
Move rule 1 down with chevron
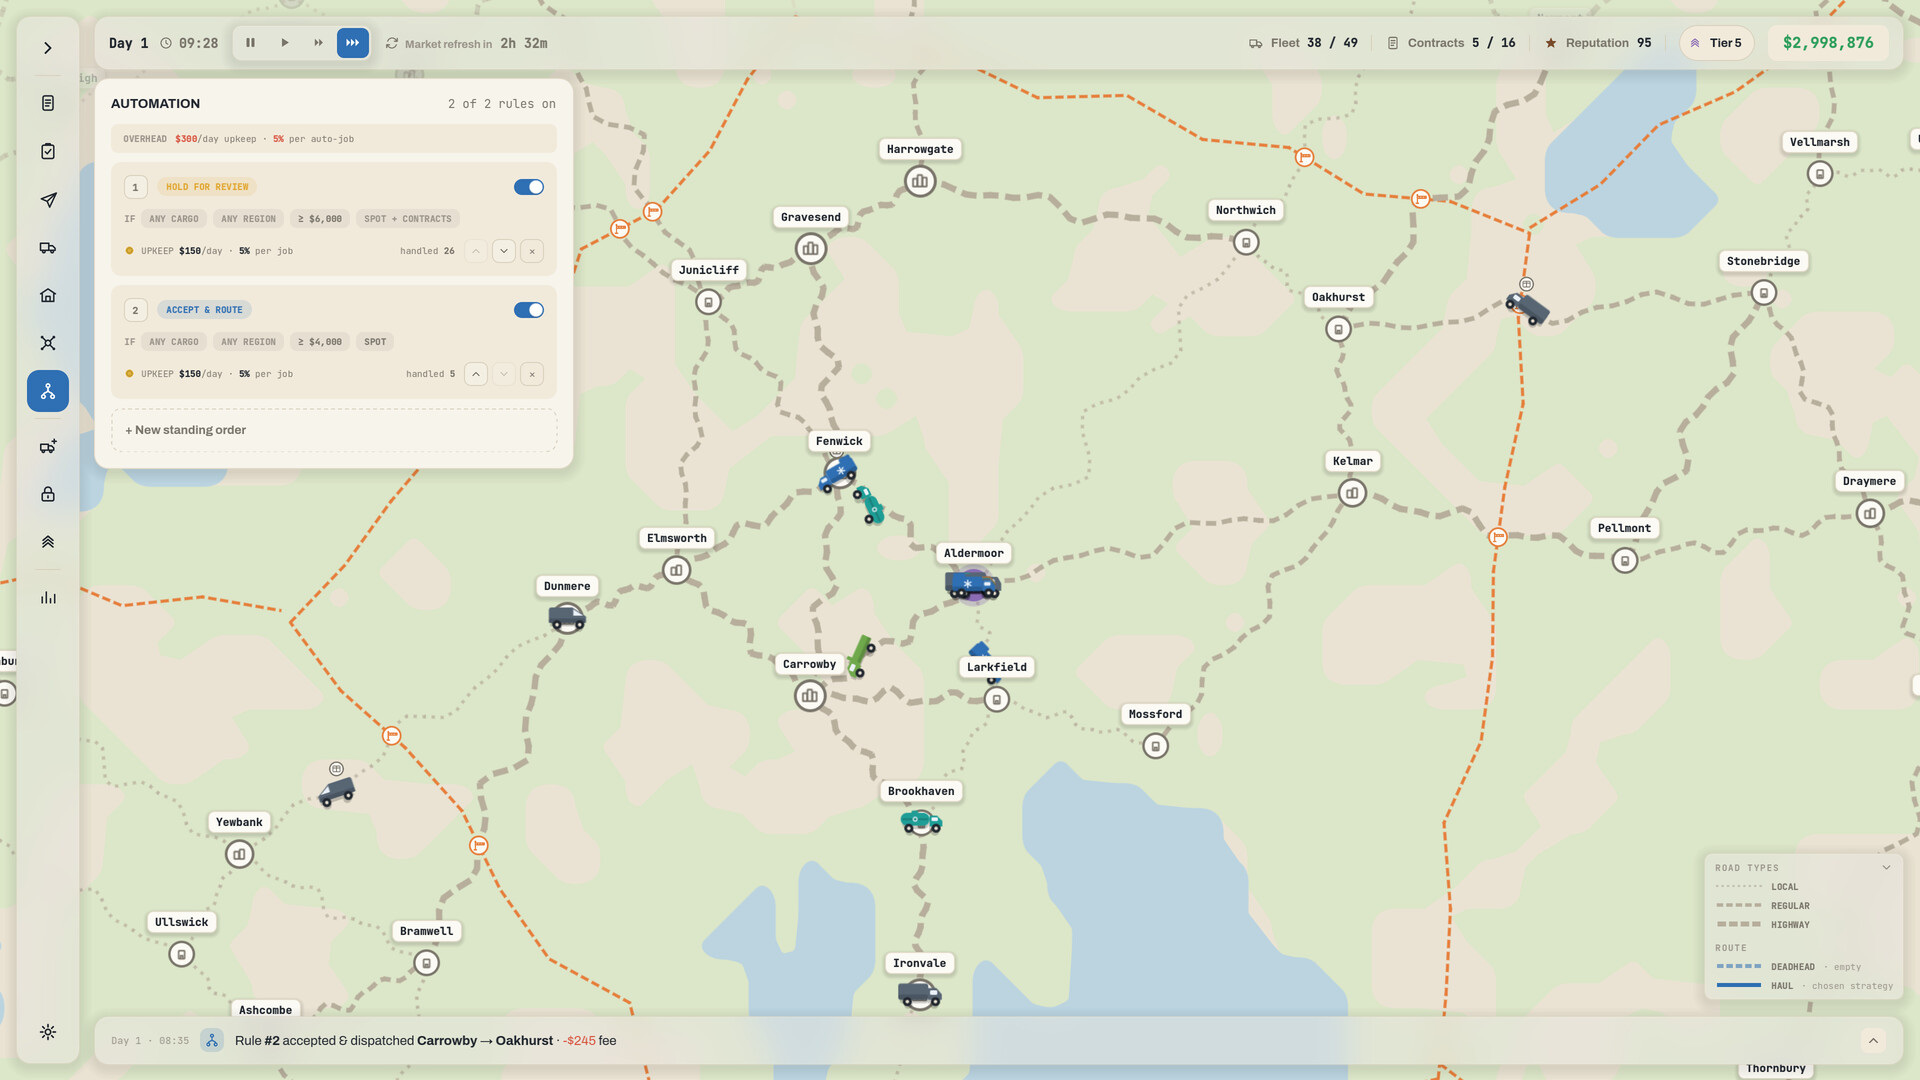point(504,251)
